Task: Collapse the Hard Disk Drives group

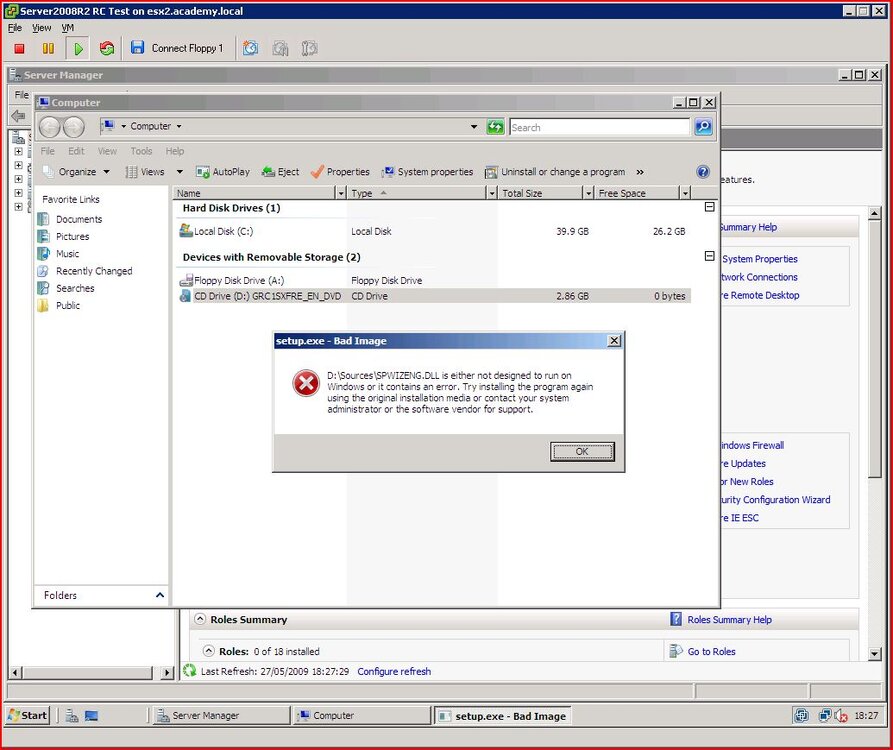Action: click(x=710, y=207)
